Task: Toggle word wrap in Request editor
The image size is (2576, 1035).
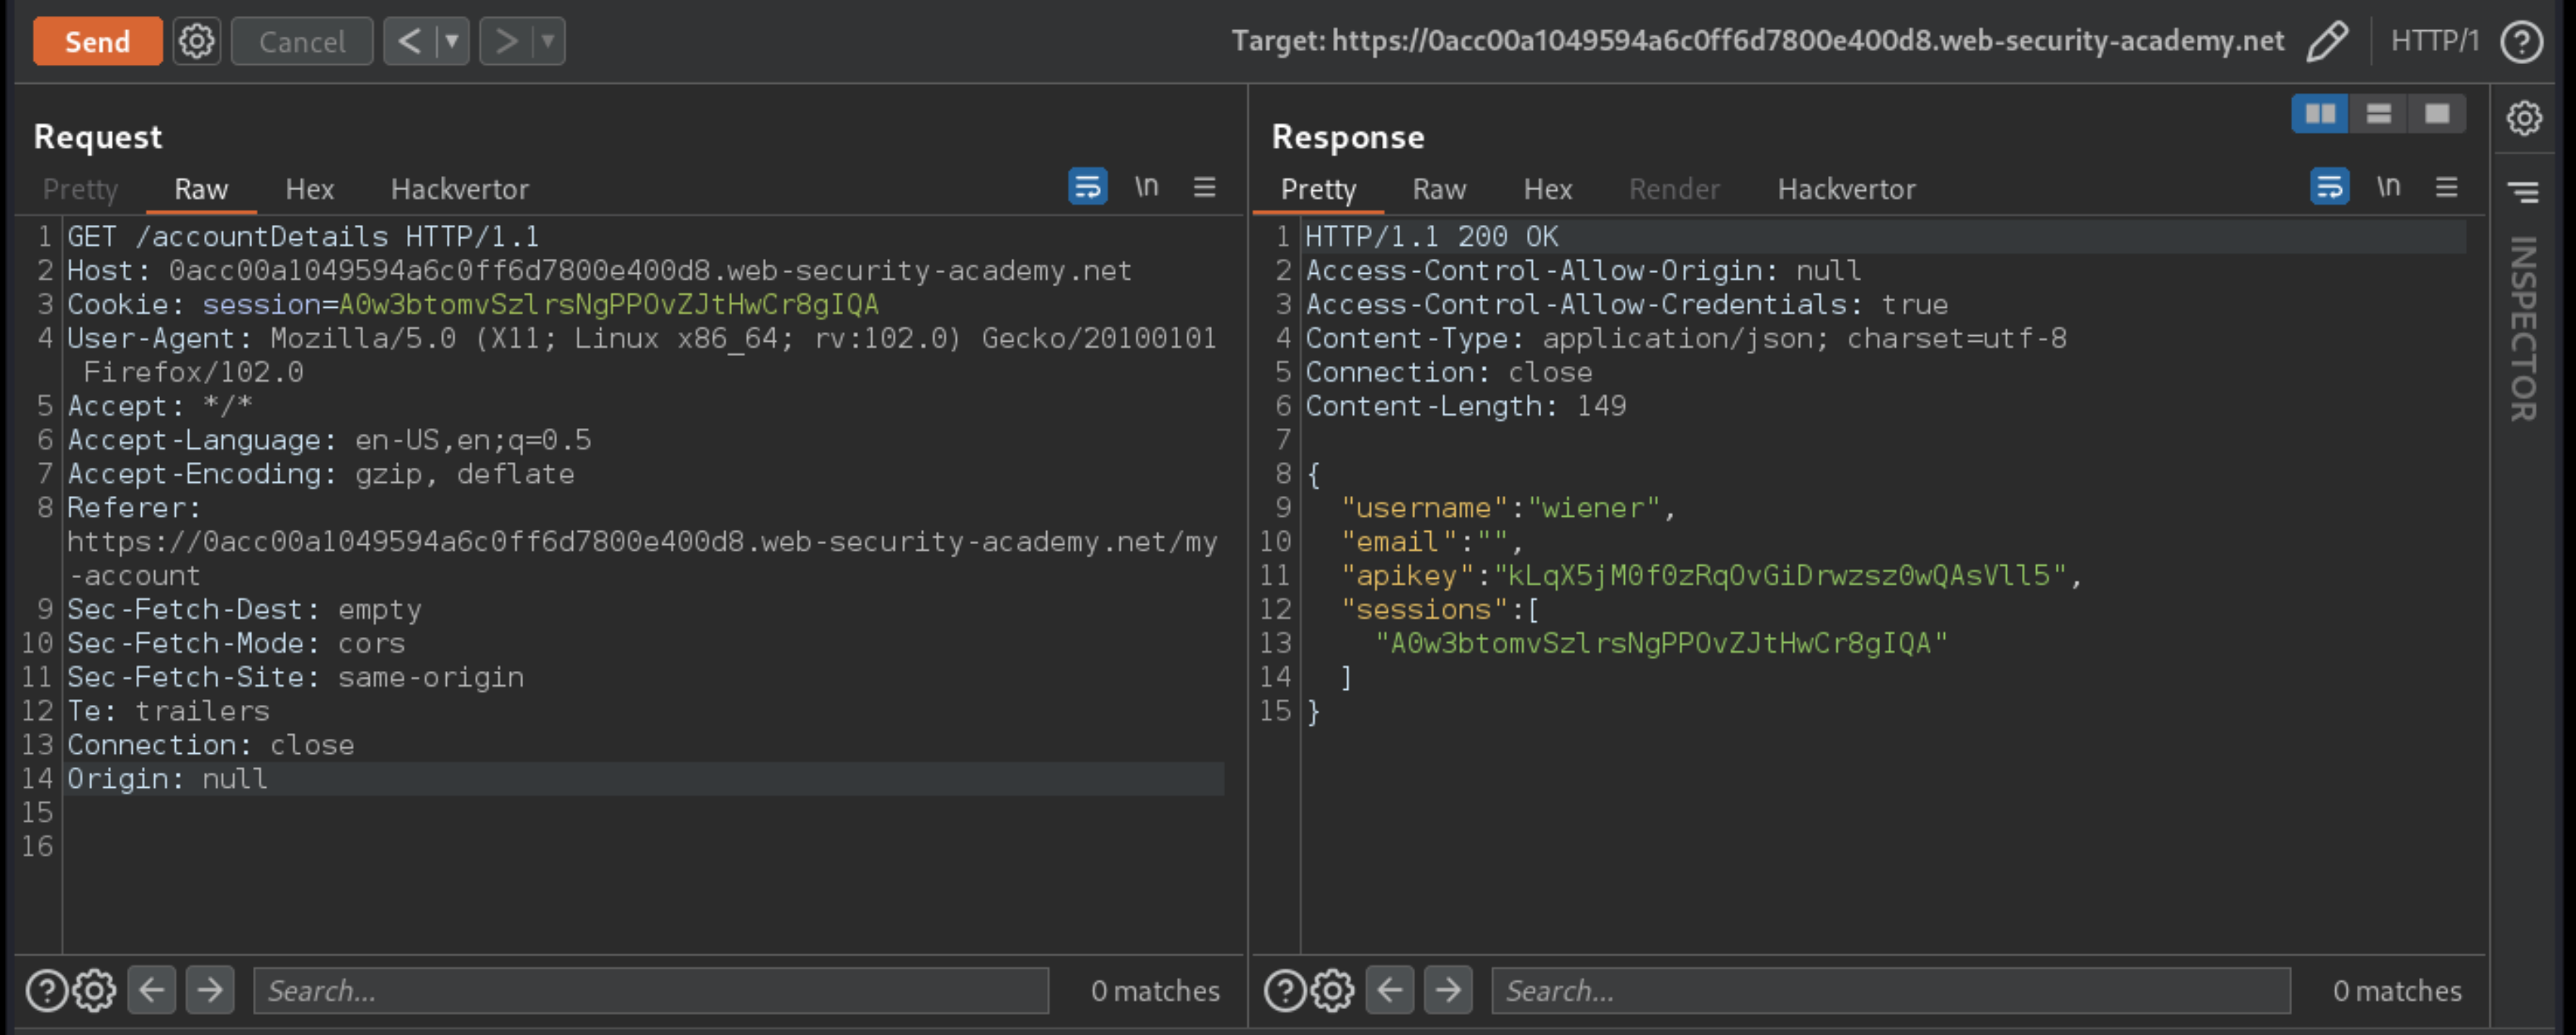Action: tap(1087, 186)
